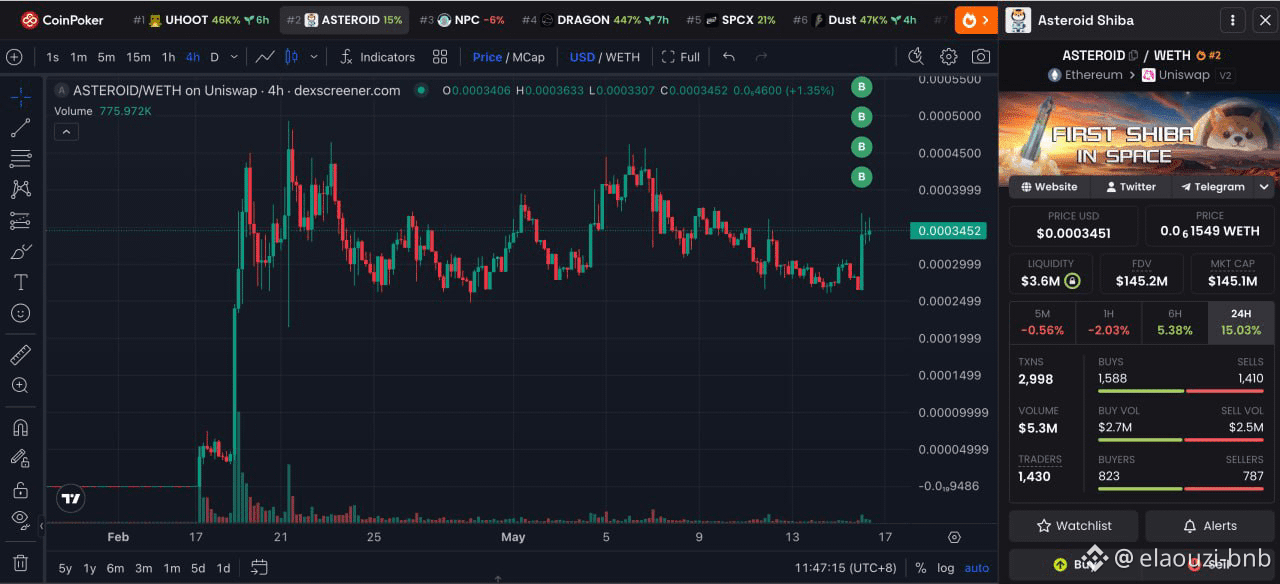Open the Telegram link

[1212, 187]
